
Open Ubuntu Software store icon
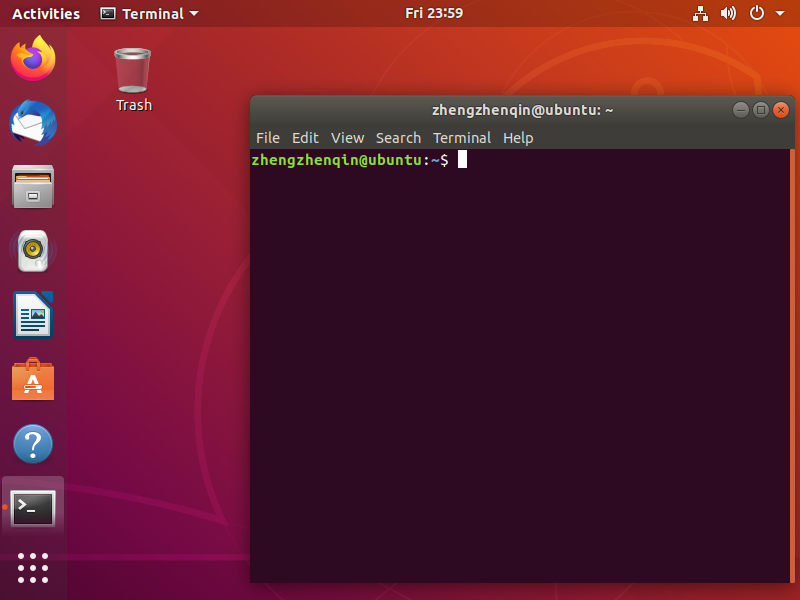point(33,379)
